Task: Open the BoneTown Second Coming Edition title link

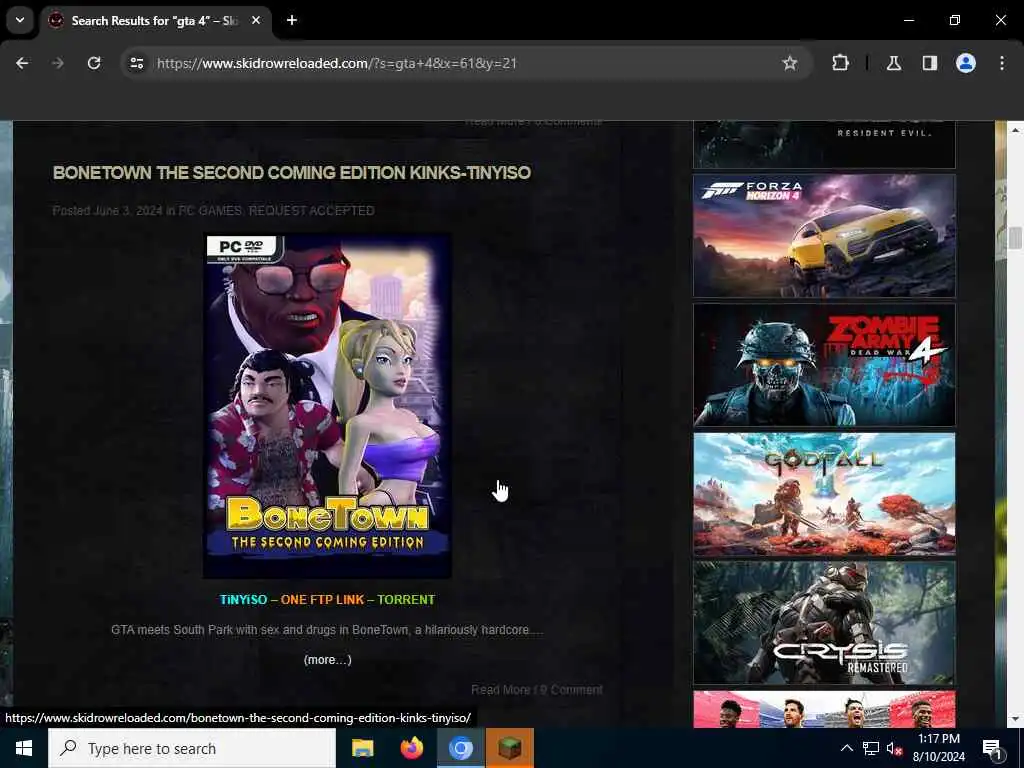Action: [291, 172]
